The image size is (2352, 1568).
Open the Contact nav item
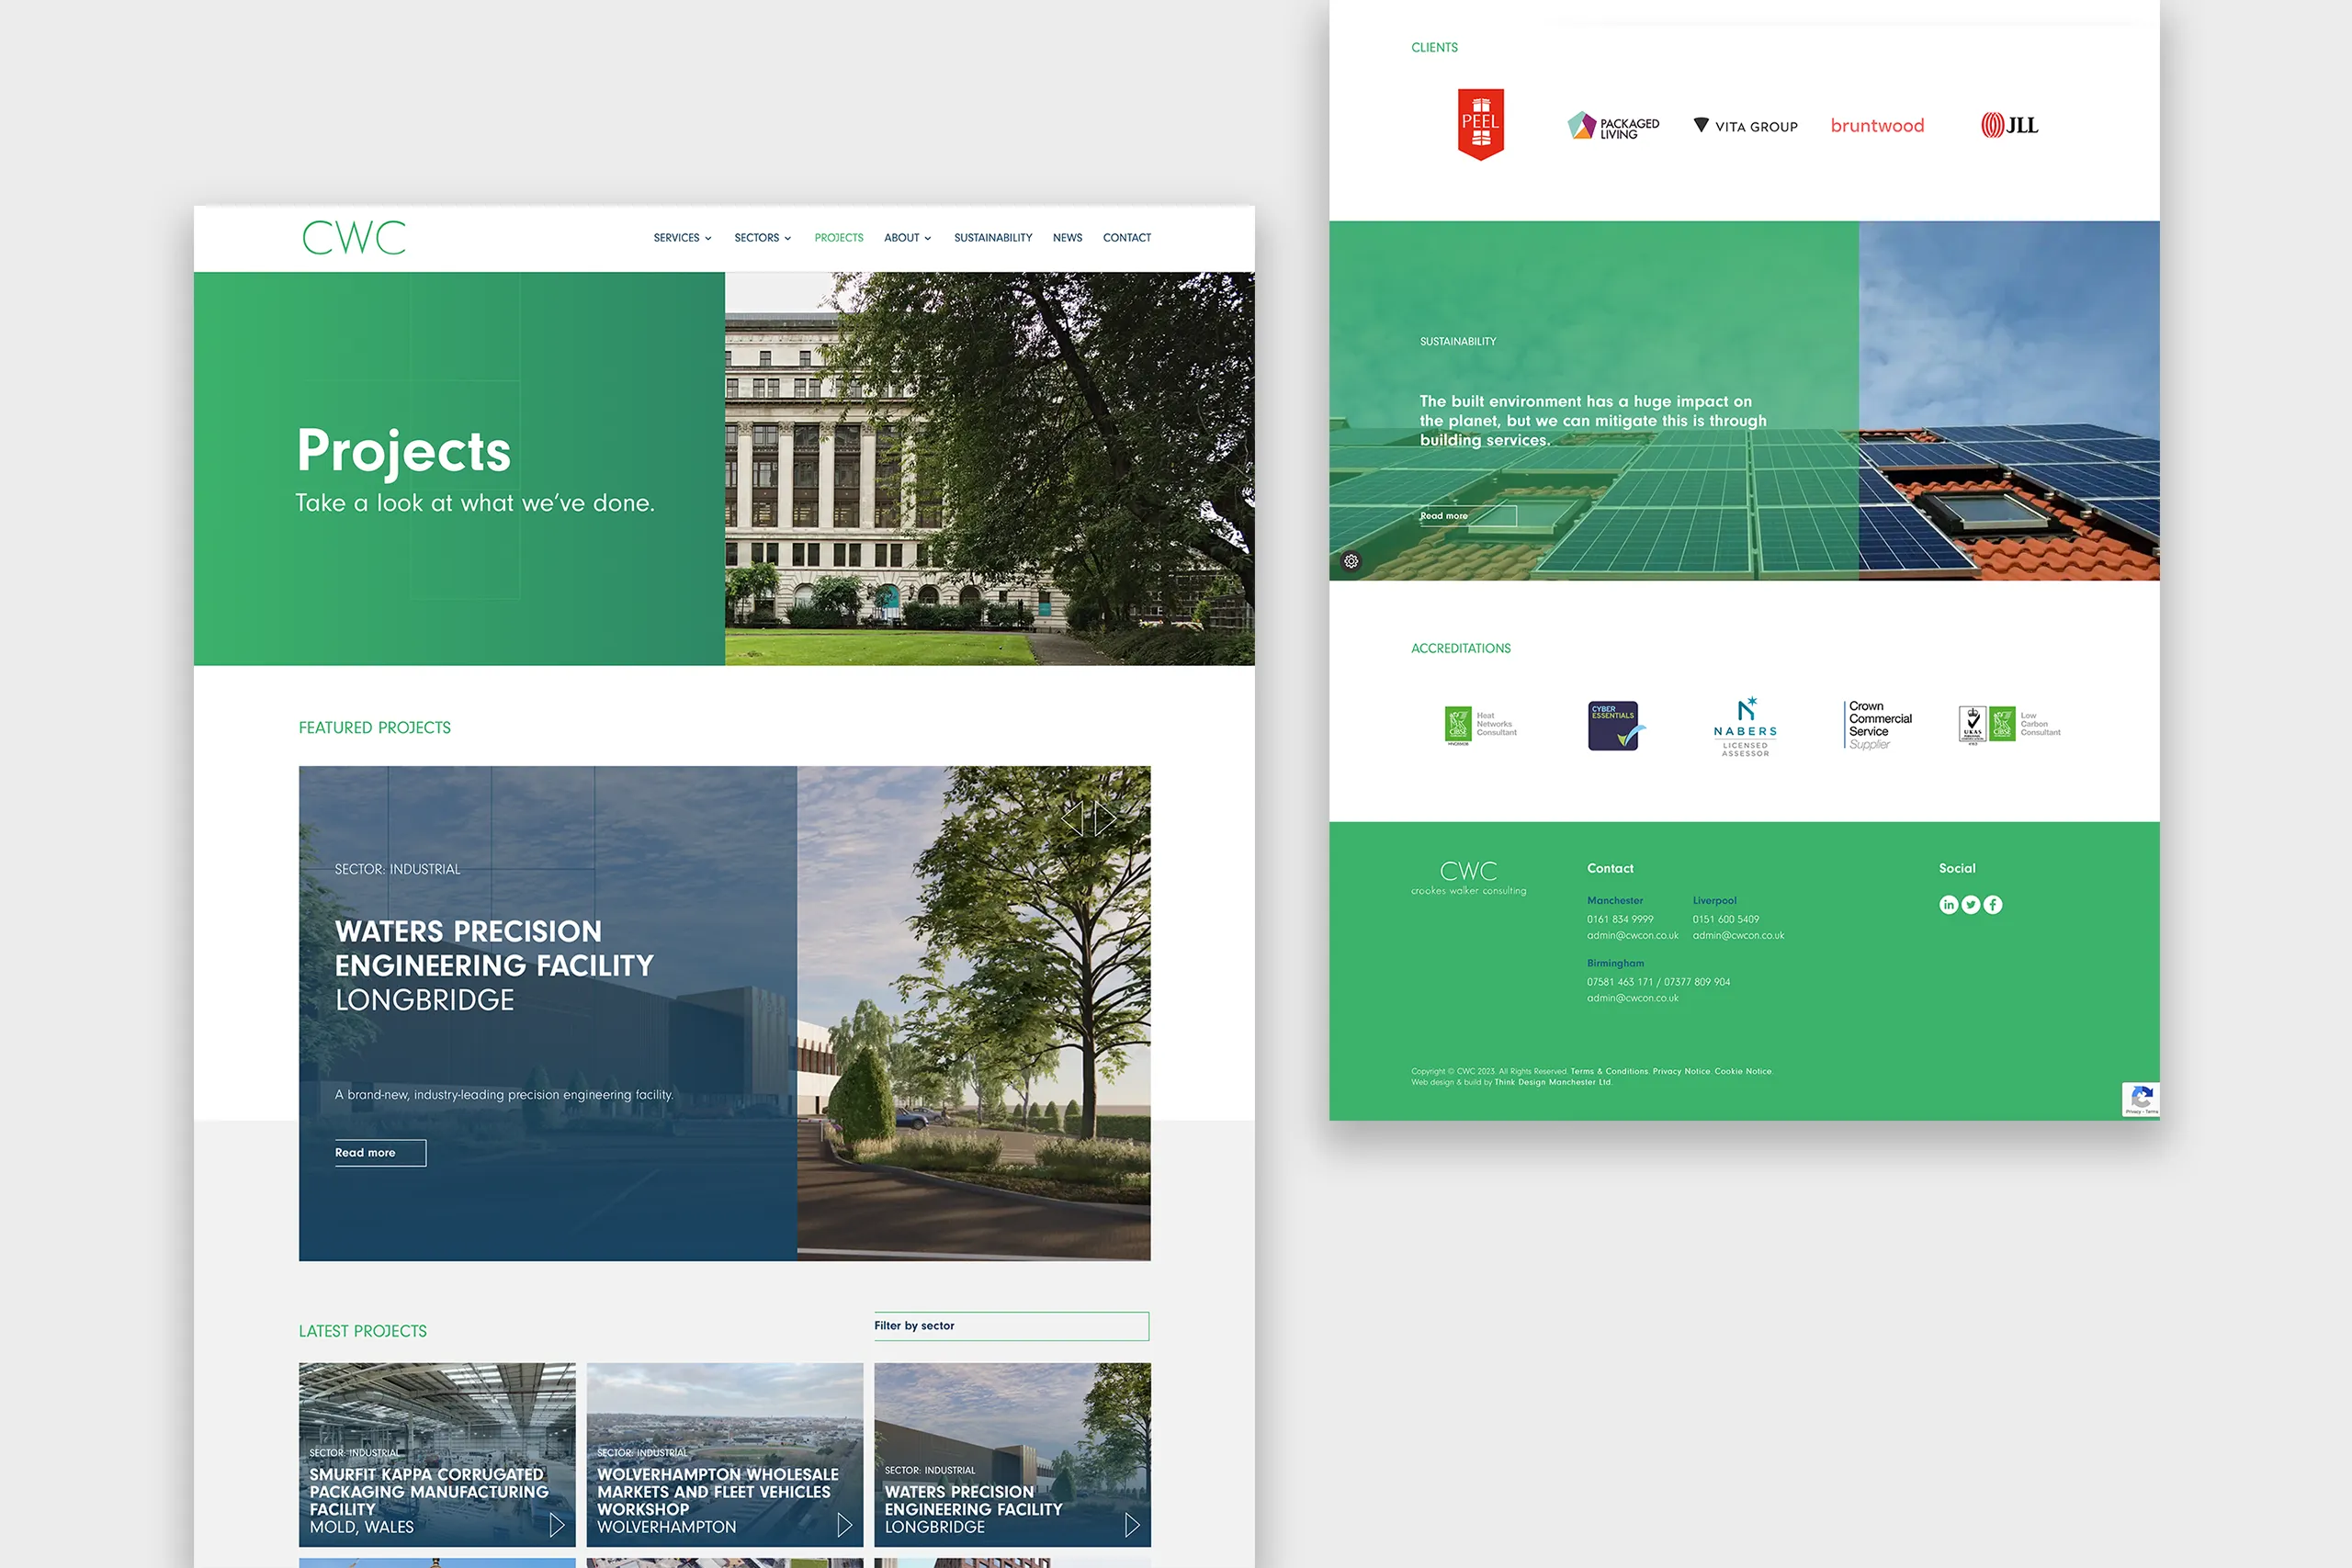(1127, 238)
